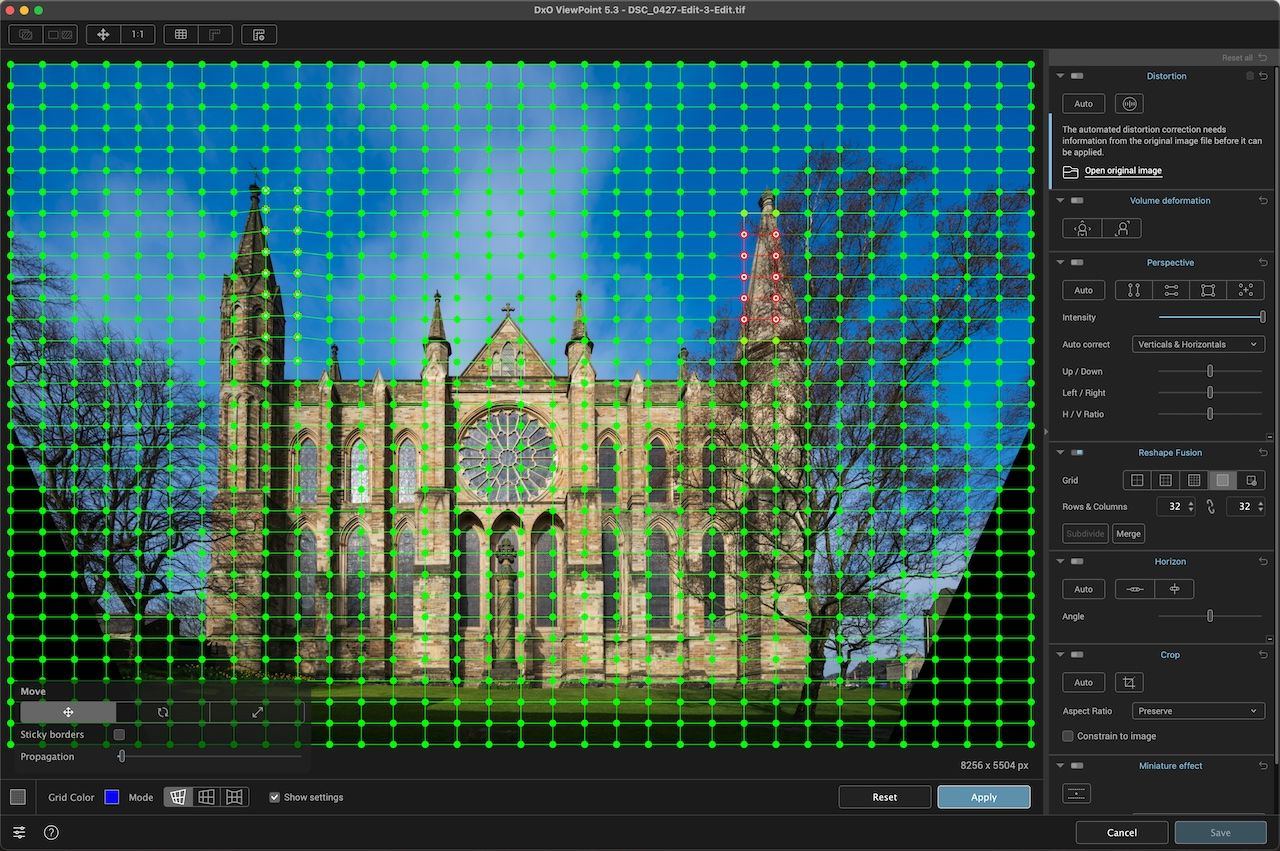Select the single image view icon in top toolbar
This screenshot has width=1280, height=851.
pyautogui.click(x=26, y=34)
